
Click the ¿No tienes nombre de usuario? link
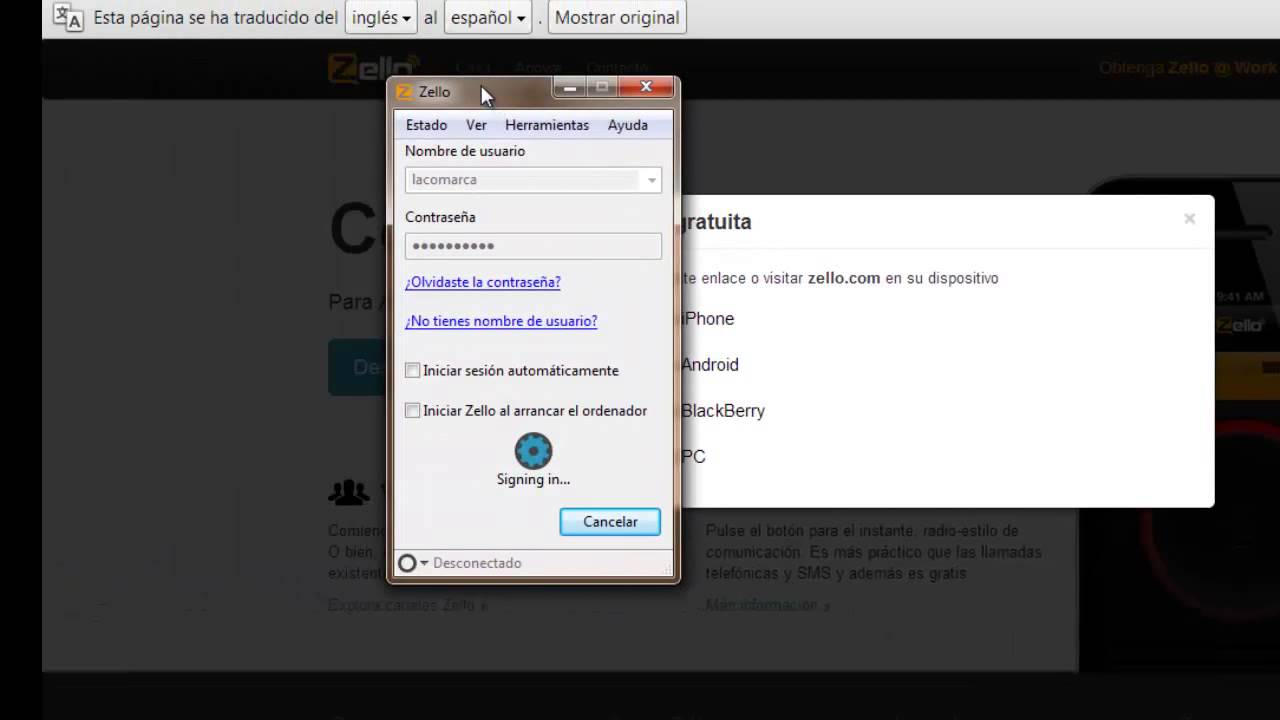(501, 321)
